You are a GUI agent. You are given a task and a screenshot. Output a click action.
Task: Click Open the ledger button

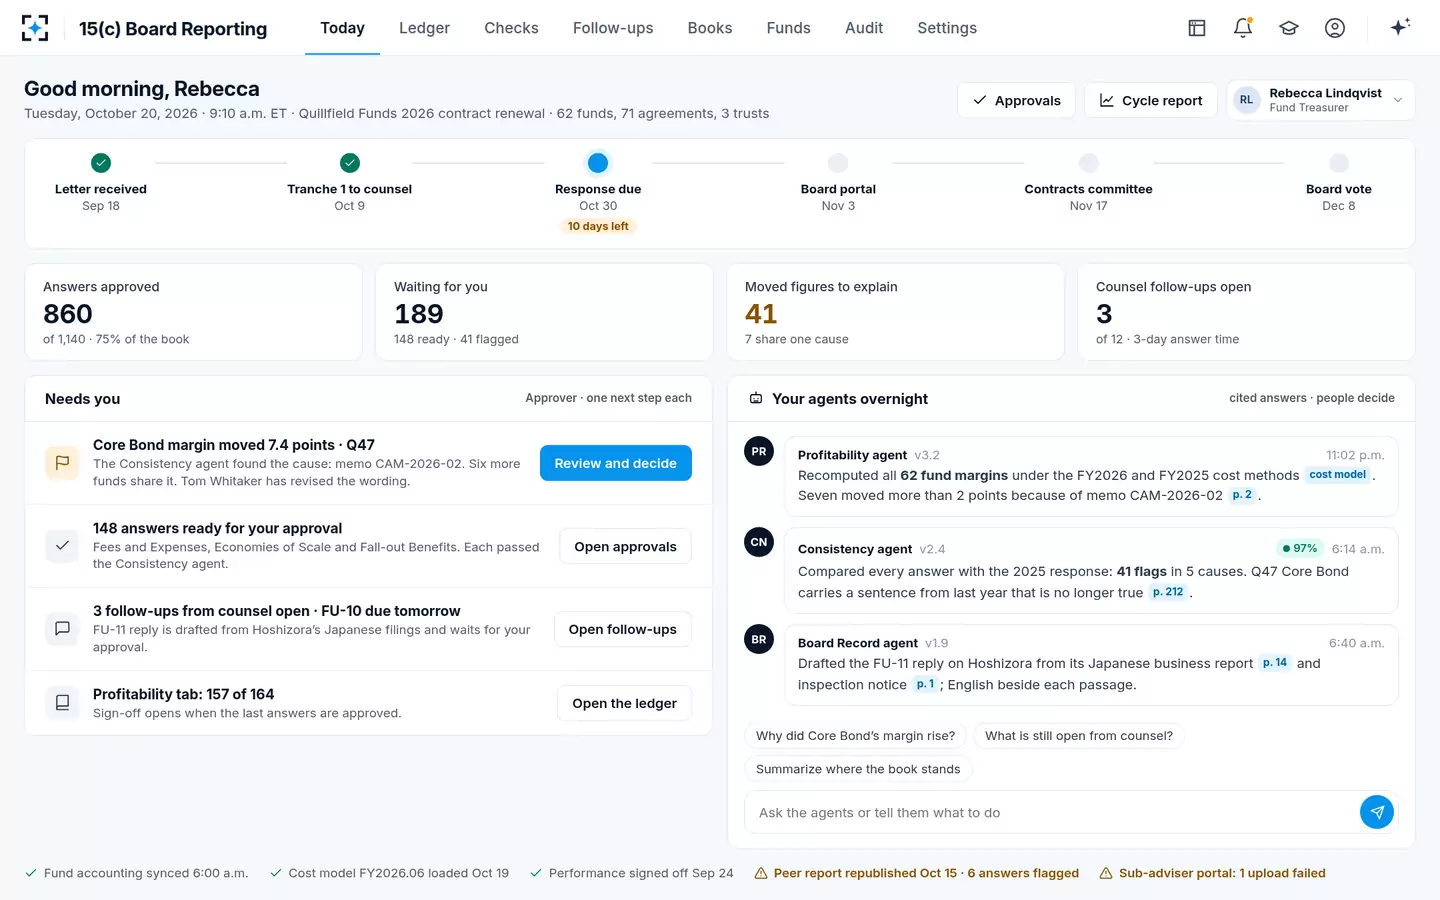tap(624, 703)
